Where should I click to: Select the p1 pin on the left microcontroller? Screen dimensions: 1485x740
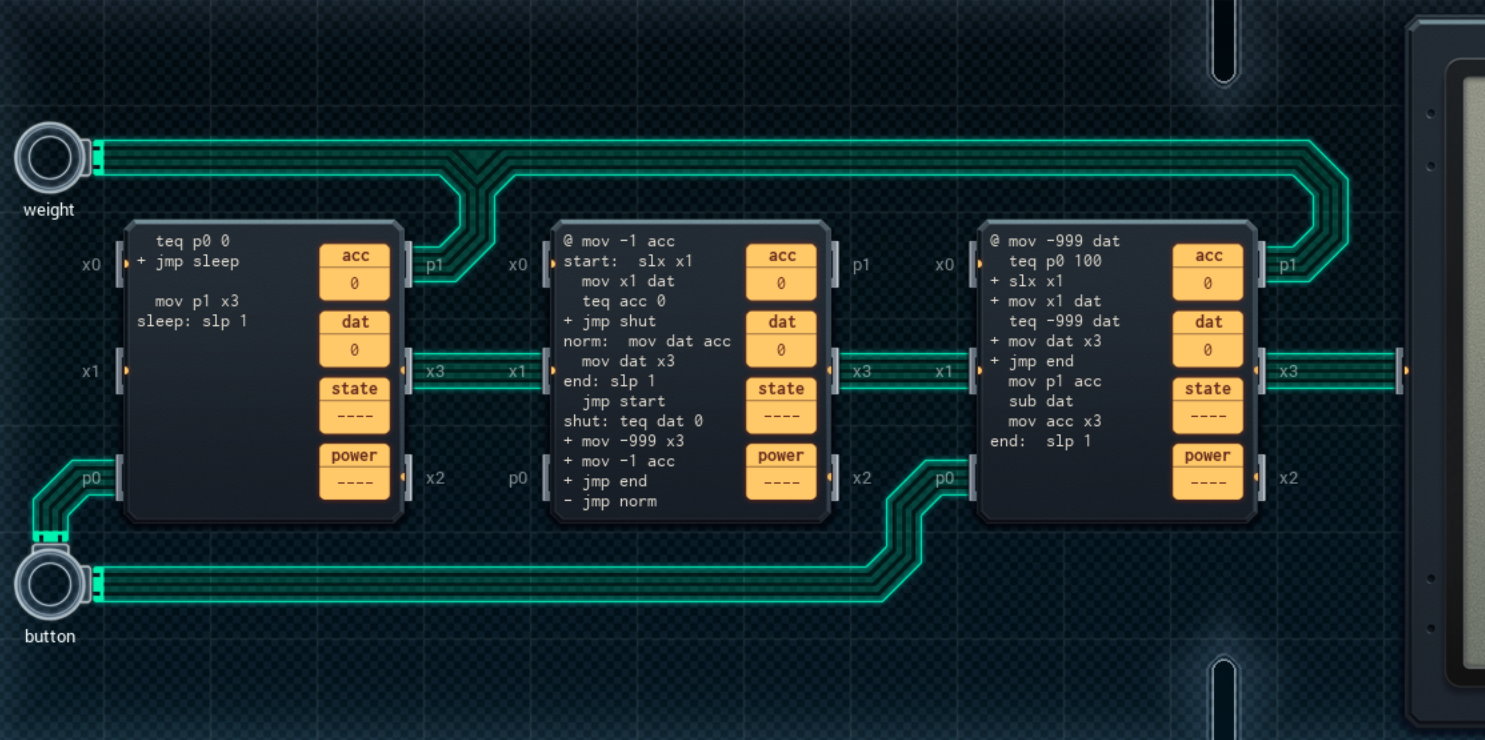click(409, 264)
